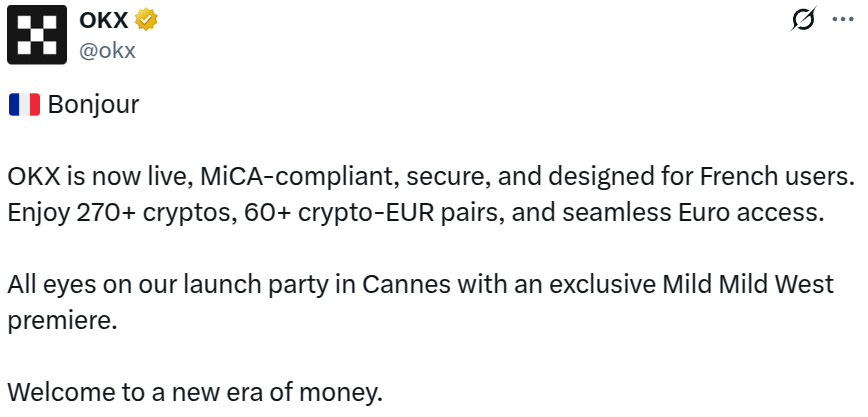Open the three-dot More options menu
Image resolution: width=868 pixels, height=417 pixels.
click(841, 19)
